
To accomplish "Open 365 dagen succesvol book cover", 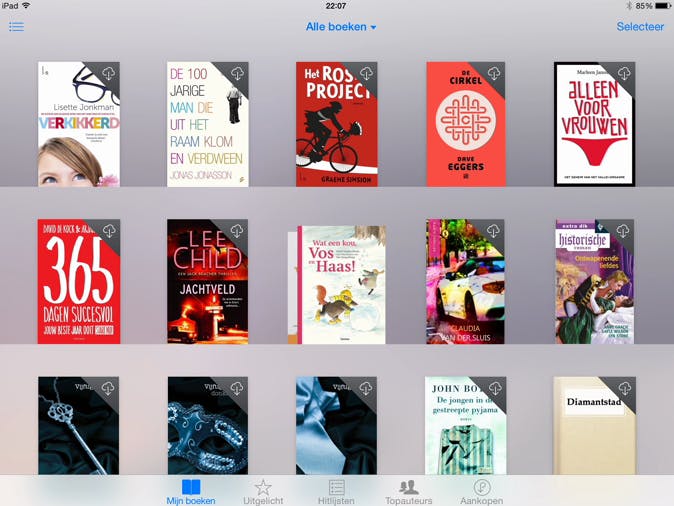I will [x=79, y=282].
